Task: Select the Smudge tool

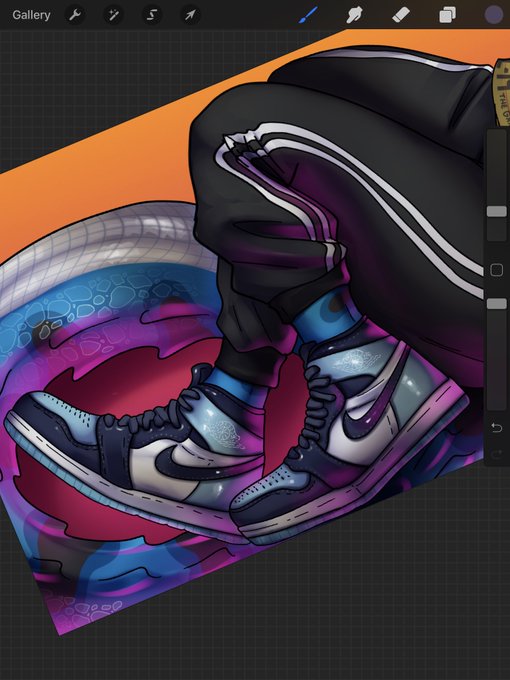Action: (x=354, y=15)
